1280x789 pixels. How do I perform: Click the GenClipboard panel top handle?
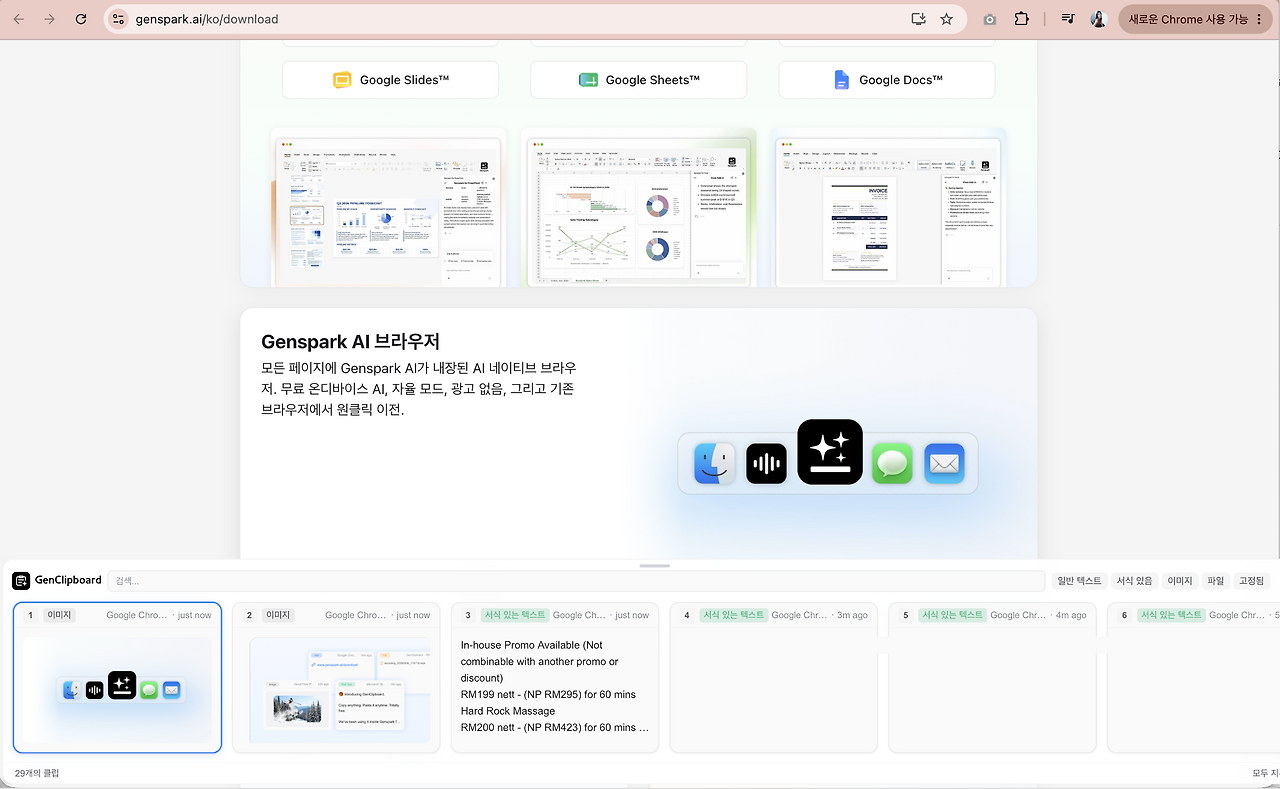pyautogui.click(x=654, y=566)
